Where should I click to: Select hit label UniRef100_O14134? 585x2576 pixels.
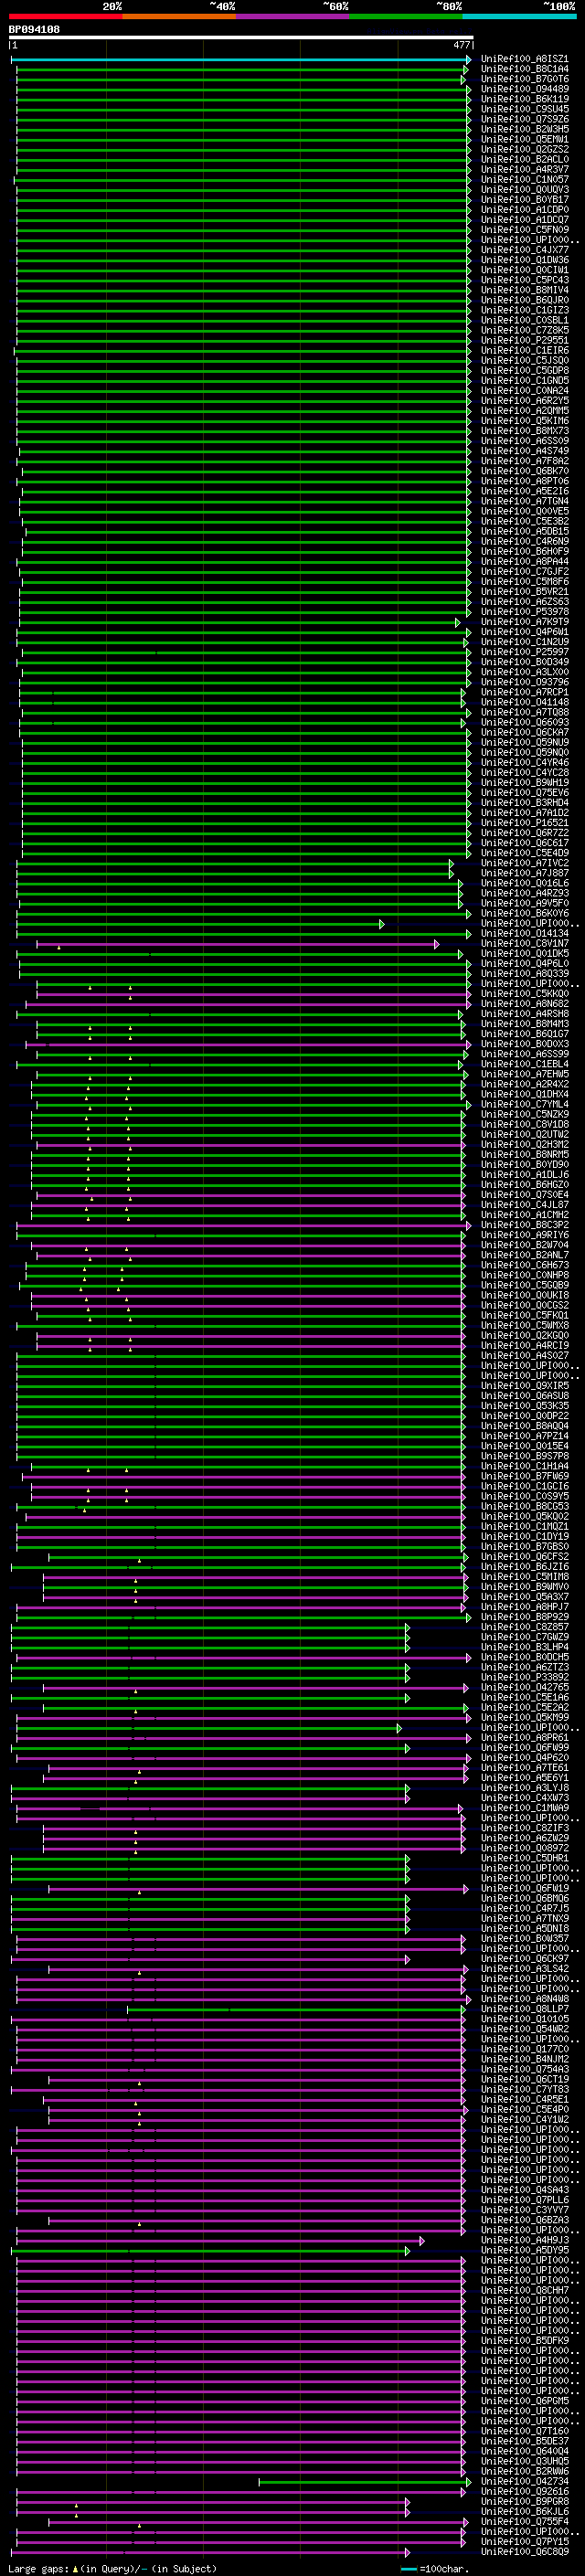click(524, 933)
